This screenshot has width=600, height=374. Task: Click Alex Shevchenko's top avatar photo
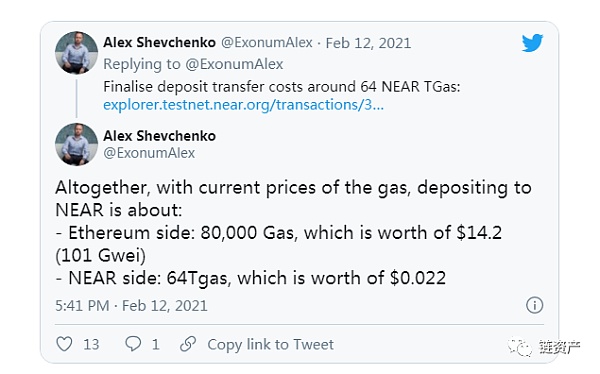pyautogui.click(x=77, y=52)
